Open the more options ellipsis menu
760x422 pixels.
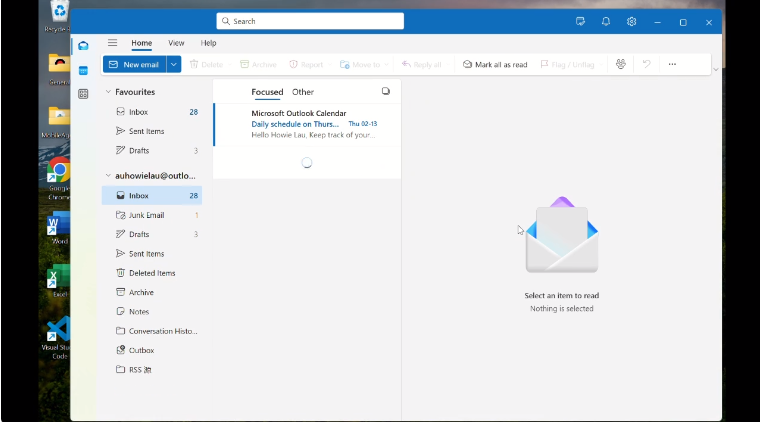coord(672,64)
